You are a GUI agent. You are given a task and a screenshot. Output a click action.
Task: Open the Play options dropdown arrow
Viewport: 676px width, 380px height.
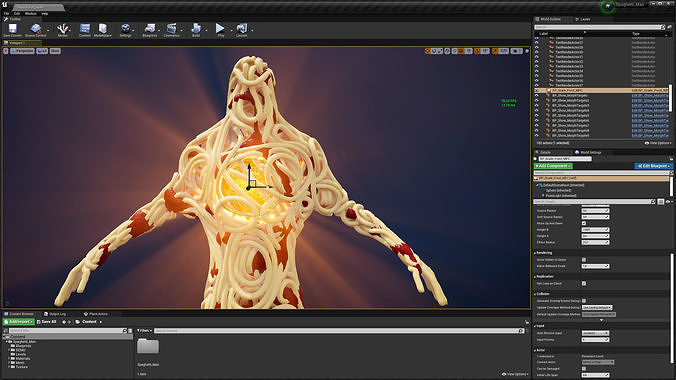point(231,30)
